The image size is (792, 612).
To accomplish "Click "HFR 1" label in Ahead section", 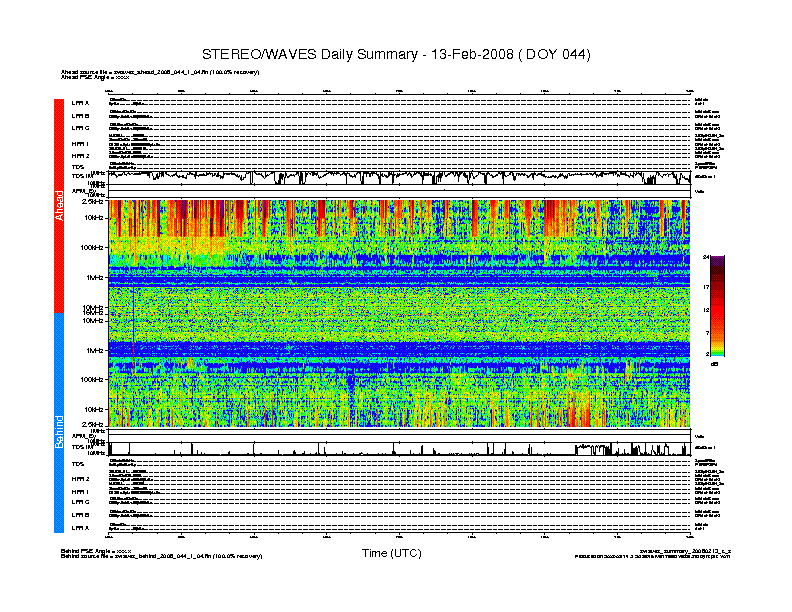I will click(80, 144).
